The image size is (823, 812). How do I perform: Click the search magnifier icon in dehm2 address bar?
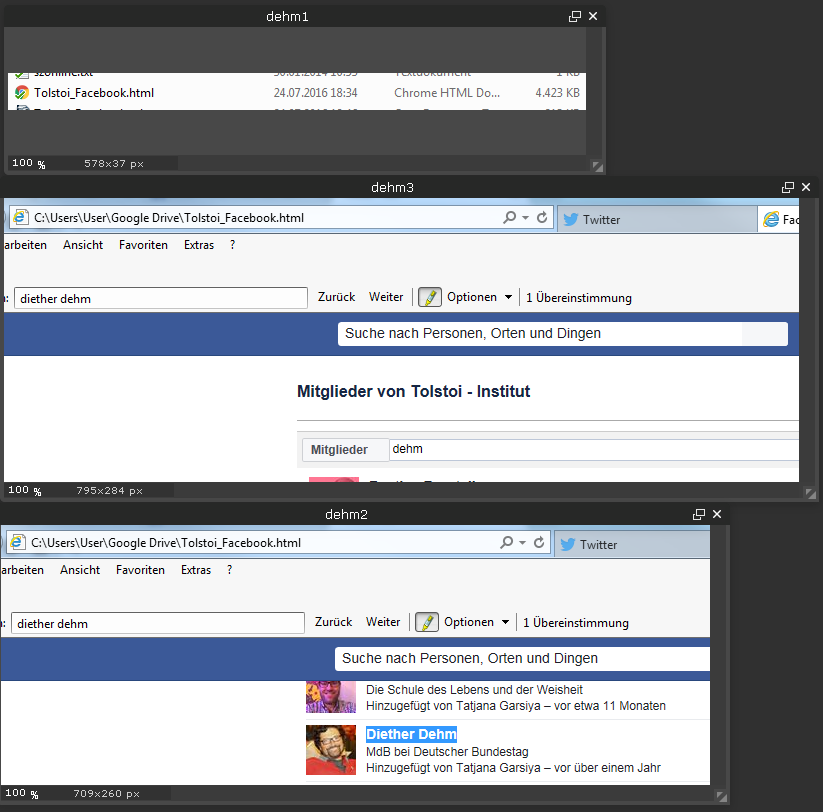[x=506, y=542]
